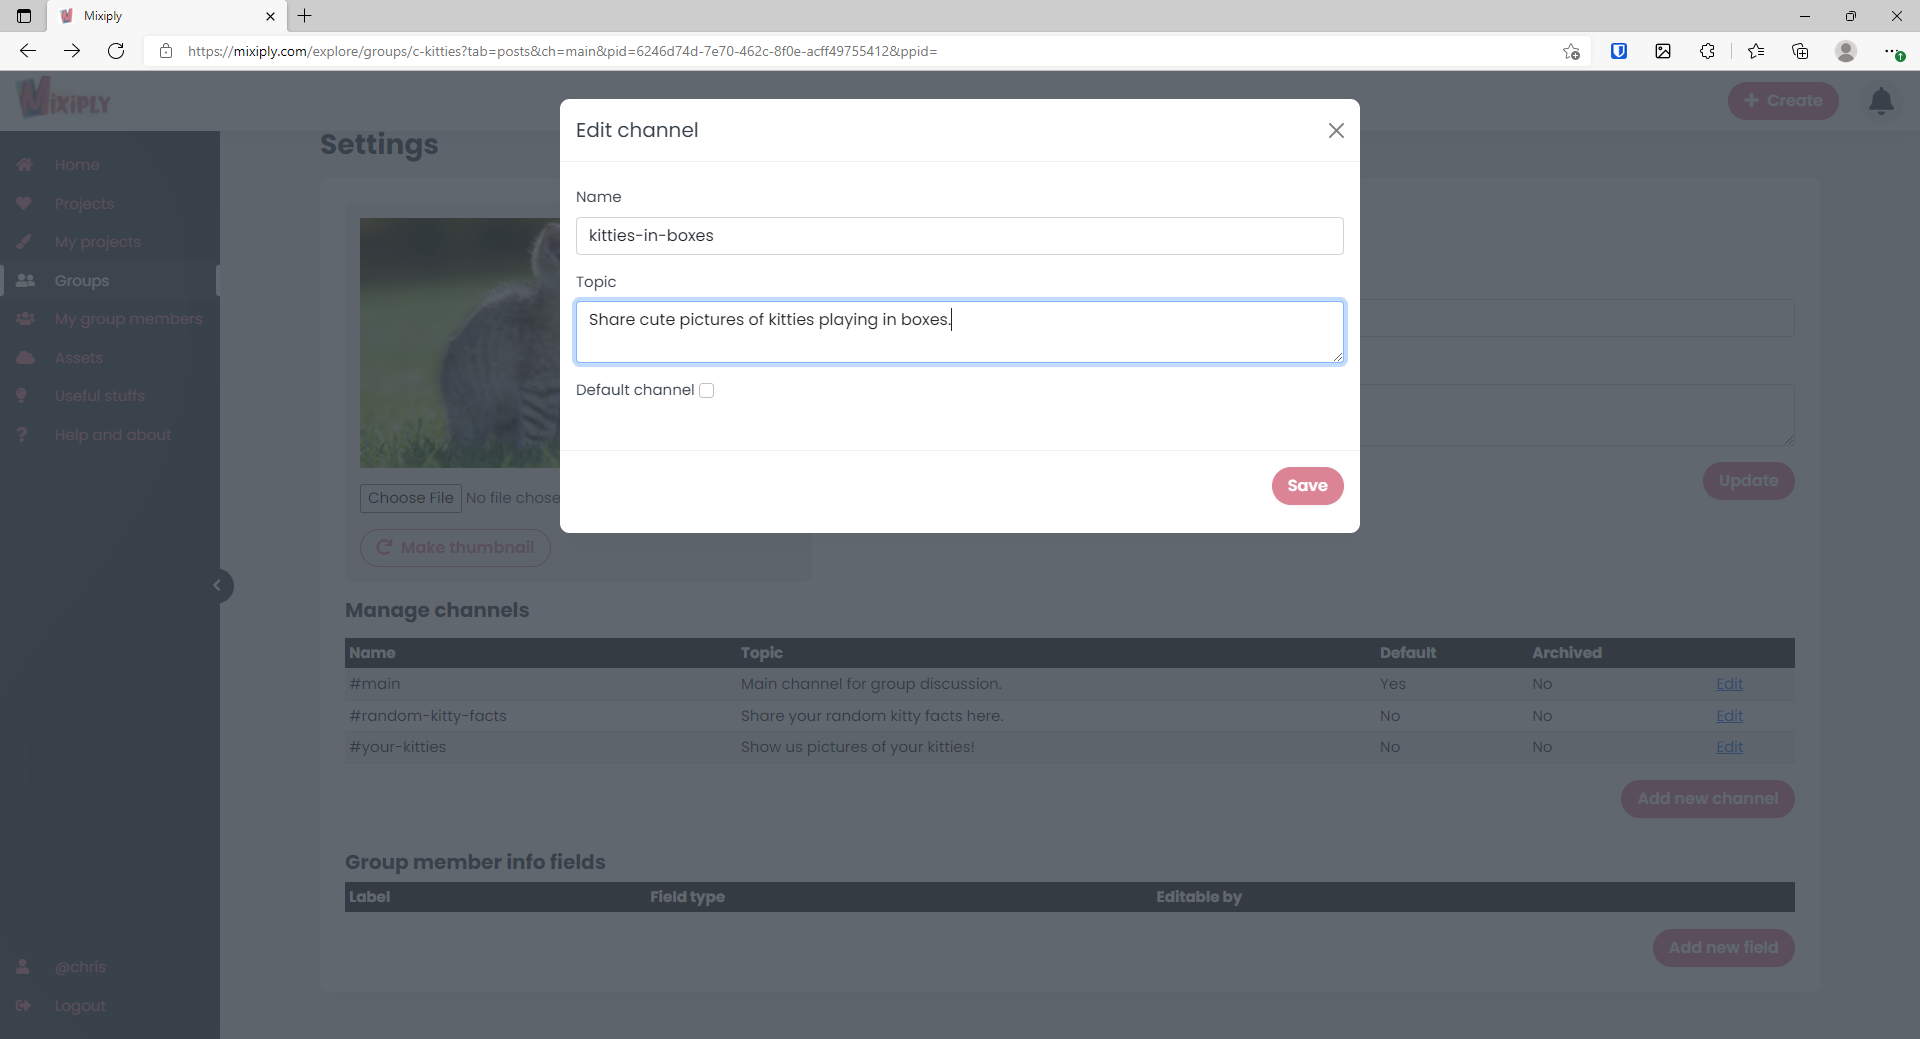Click the Group member info fields heading
This screenshot has width=1920, height=1039.
point(475,862)
